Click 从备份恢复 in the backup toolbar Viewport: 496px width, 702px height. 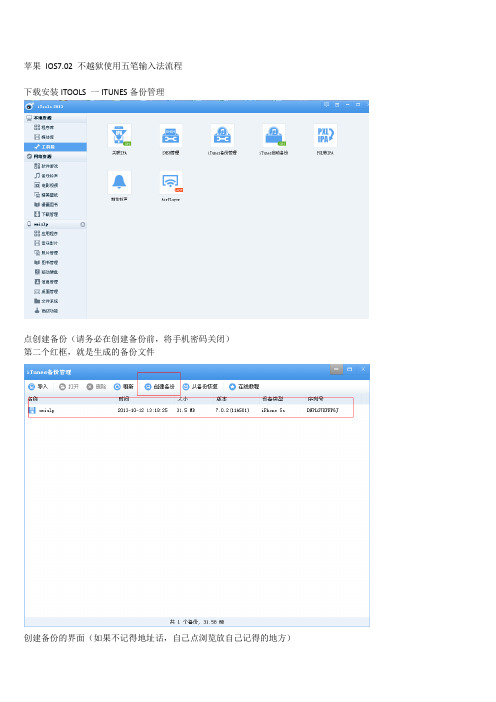[x=200, y=386]
